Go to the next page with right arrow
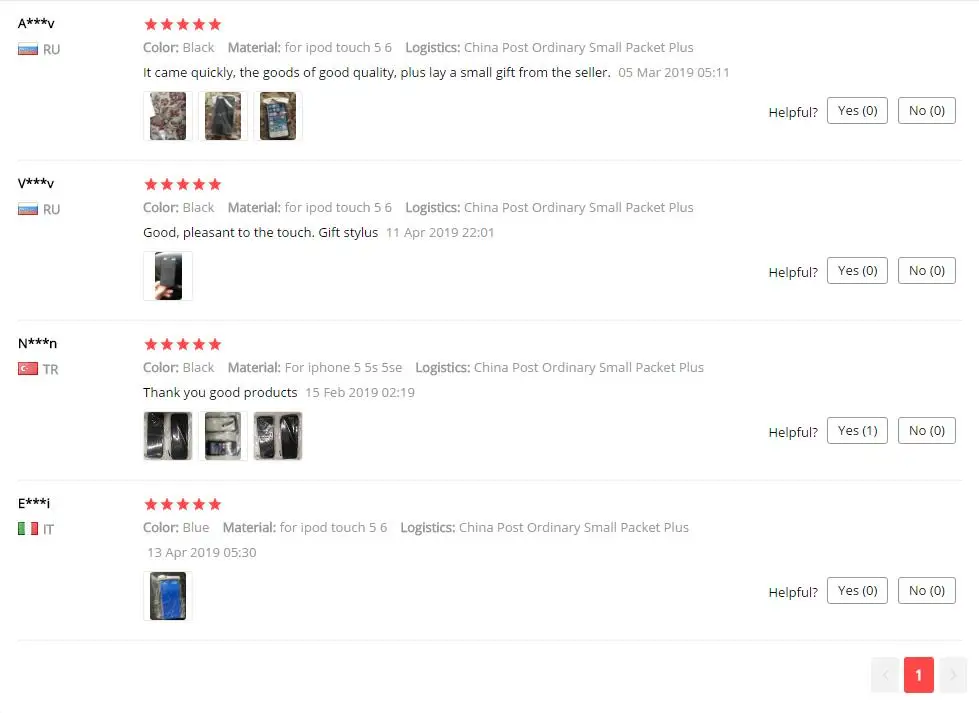 tap(953, 675)
